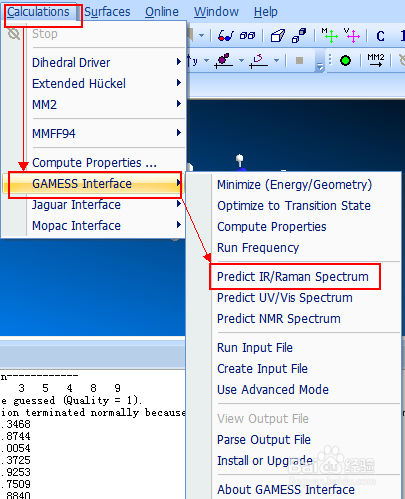Open dropdown beside rotate dihedral icon

click(x=241, y=61)
